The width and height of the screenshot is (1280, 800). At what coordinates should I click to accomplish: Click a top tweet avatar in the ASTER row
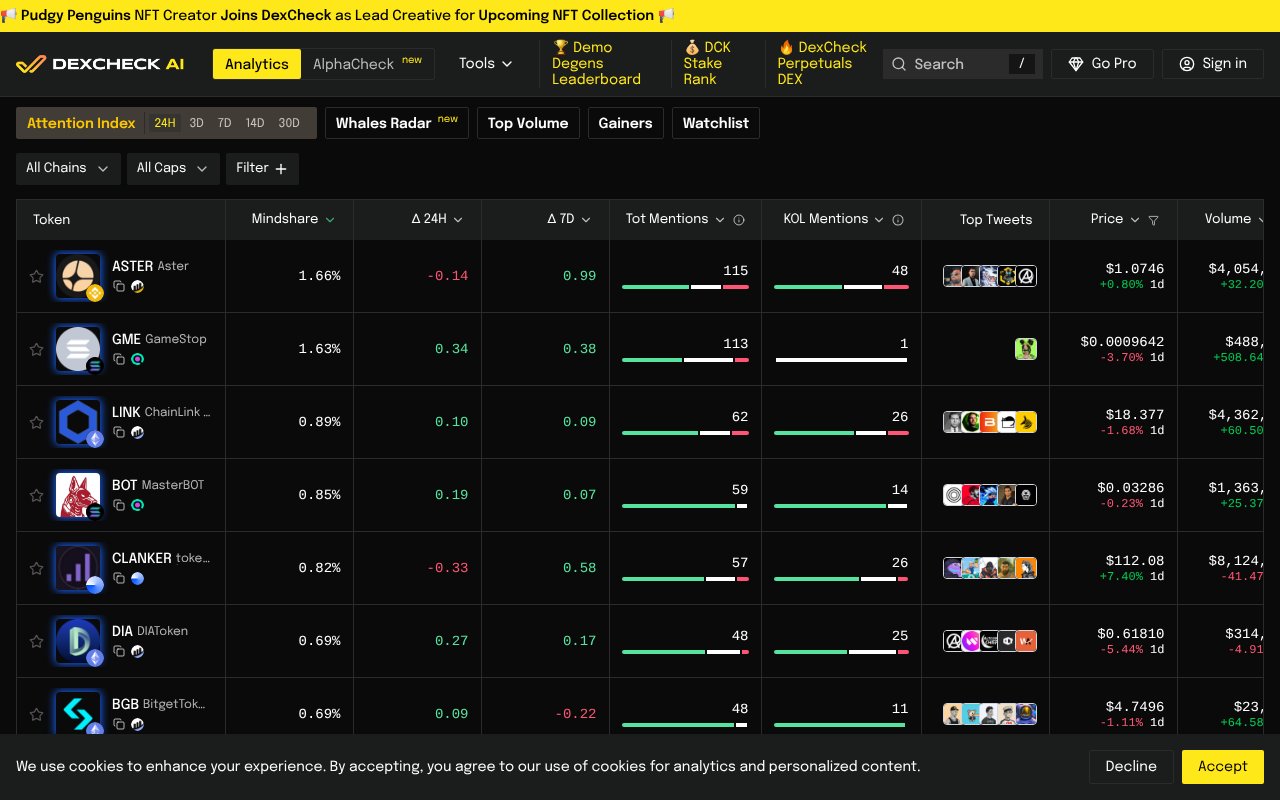click(953, 276)
